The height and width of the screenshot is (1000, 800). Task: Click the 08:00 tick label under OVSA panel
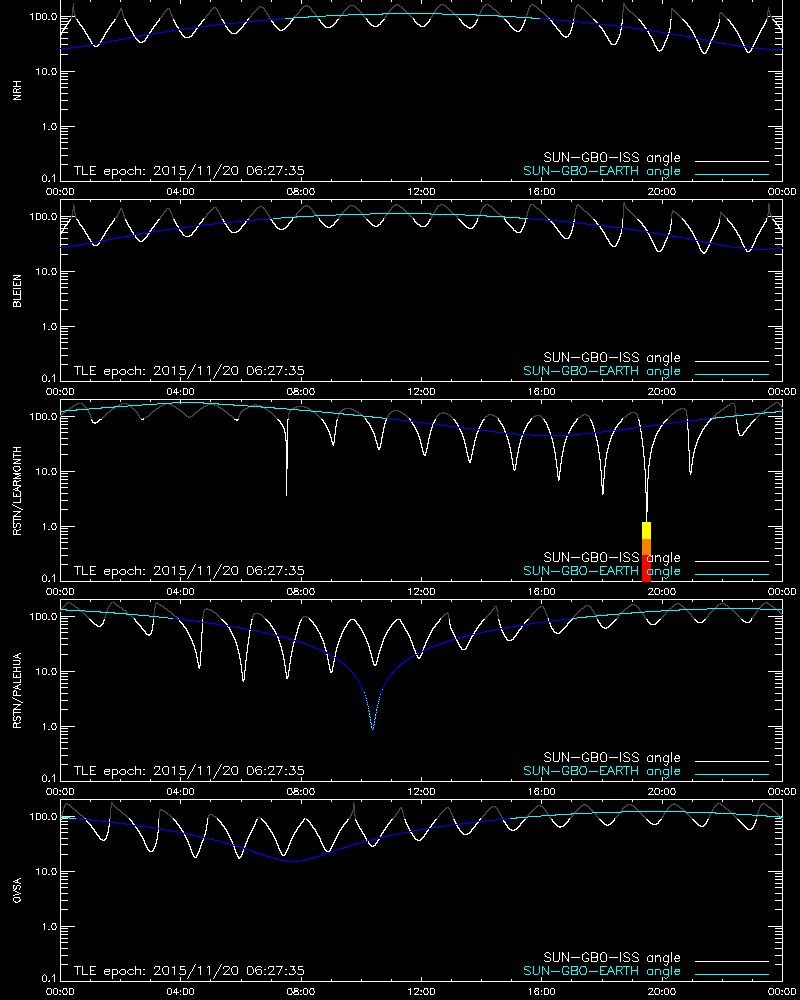300,992
